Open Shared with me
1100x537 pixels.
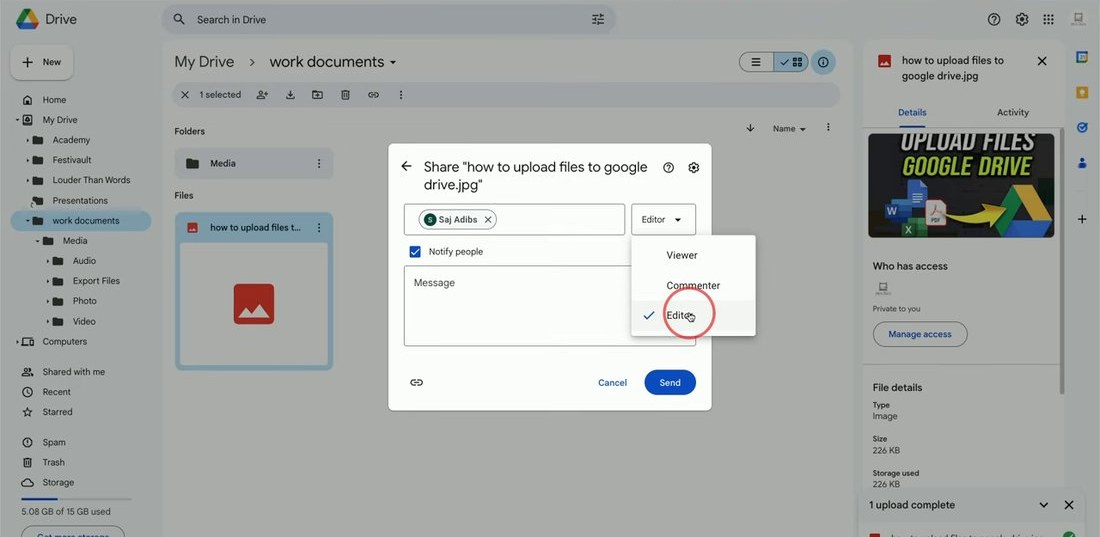tap(73, 372)
